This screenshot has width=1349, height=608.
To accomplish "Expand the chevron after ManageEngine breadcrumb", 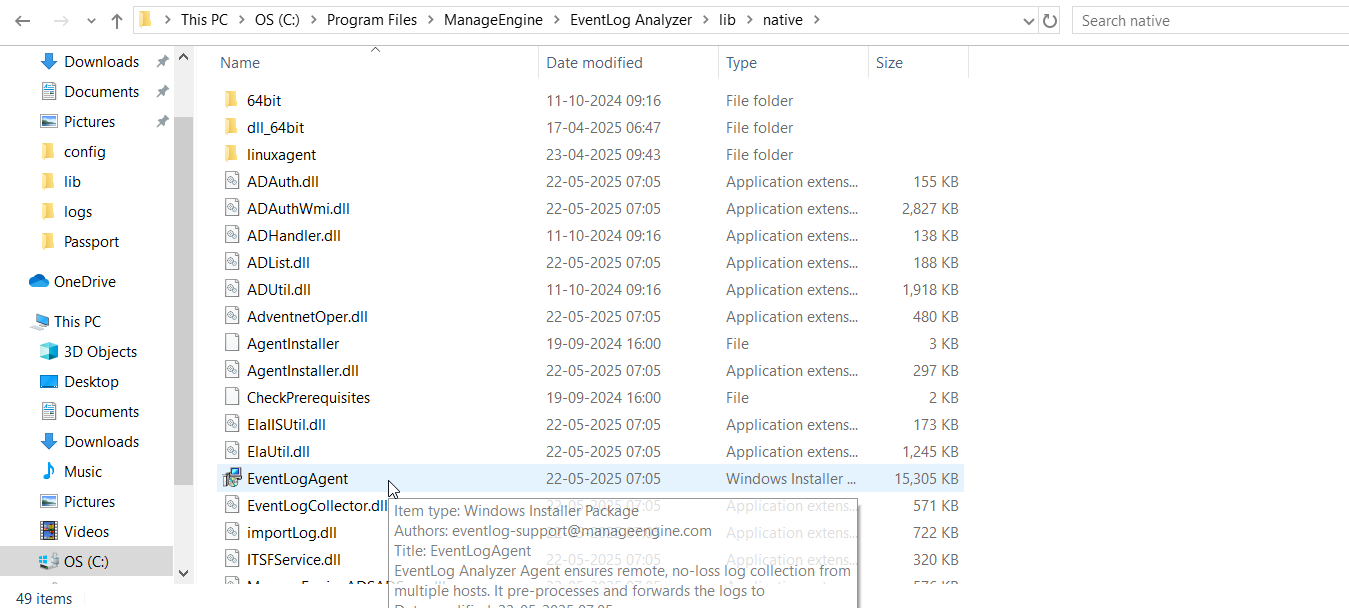I will pos(557,20).
